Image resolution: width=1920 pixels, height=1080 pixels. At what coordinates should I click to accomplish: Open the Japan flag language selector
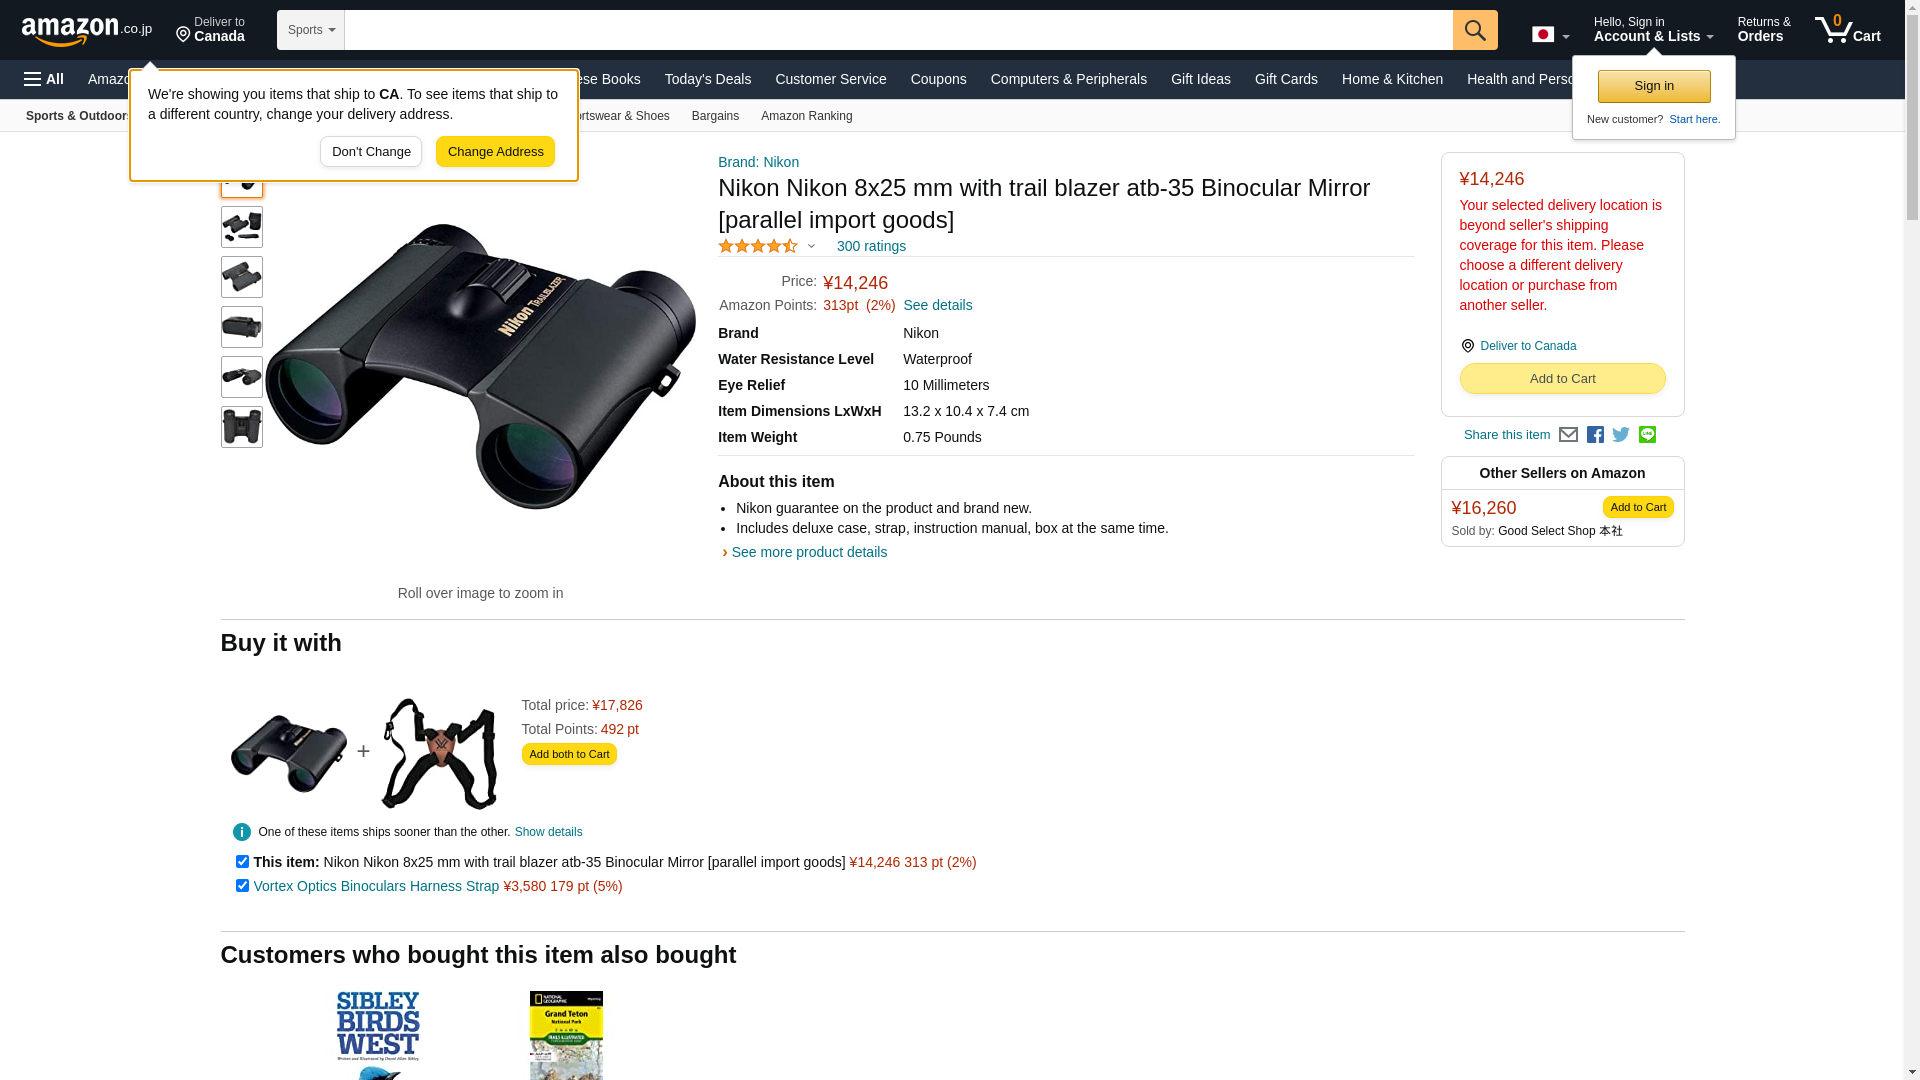[x=1550, y=35]
